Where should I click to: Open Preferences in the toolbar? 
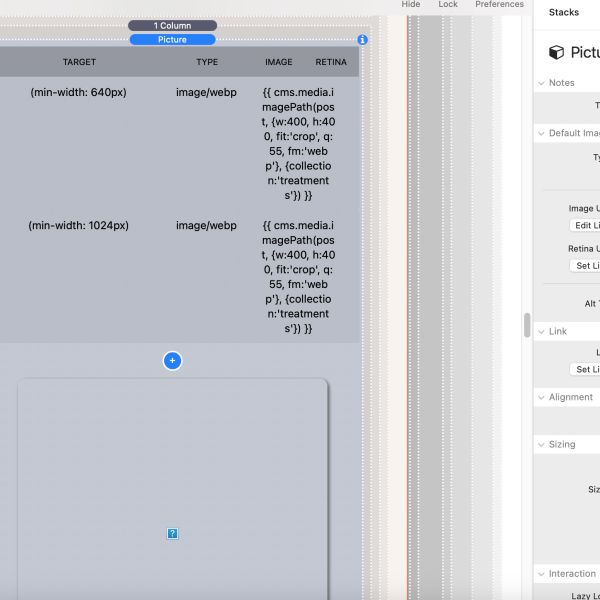point(499,4)
